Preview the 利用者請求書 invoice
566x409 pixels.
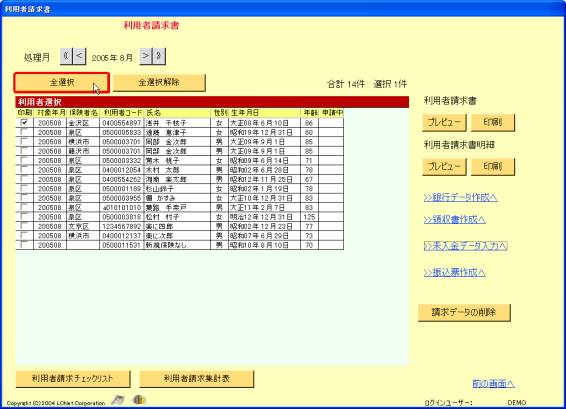click(x=444, y=123)
